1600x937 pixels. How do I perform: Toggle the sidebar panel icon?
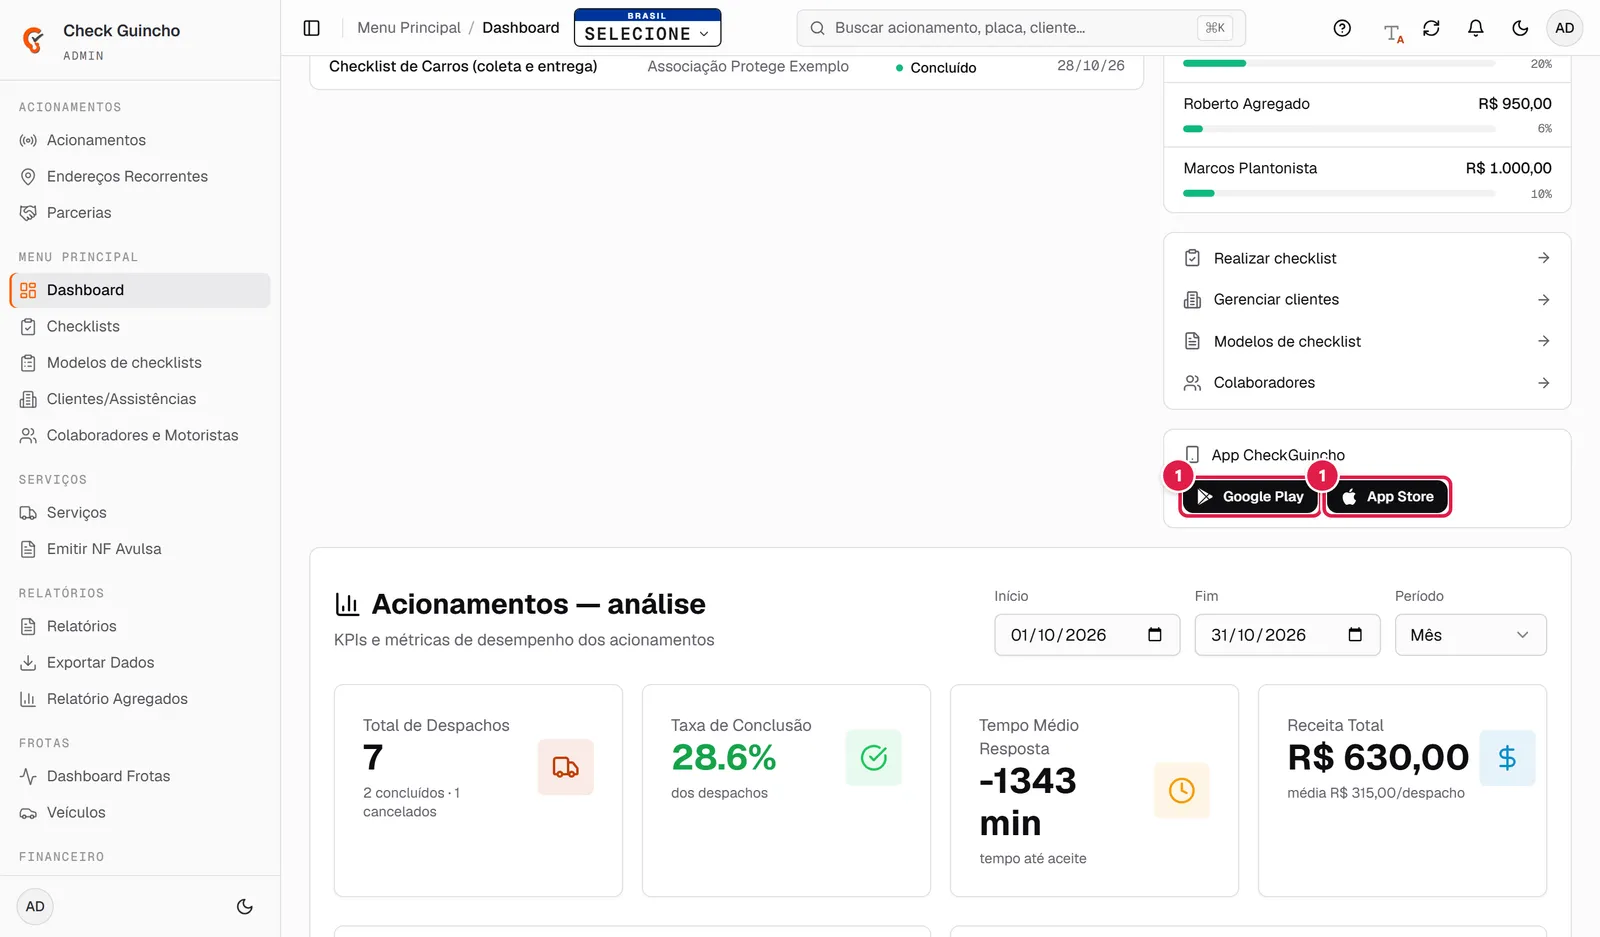(x=312, y=28)
